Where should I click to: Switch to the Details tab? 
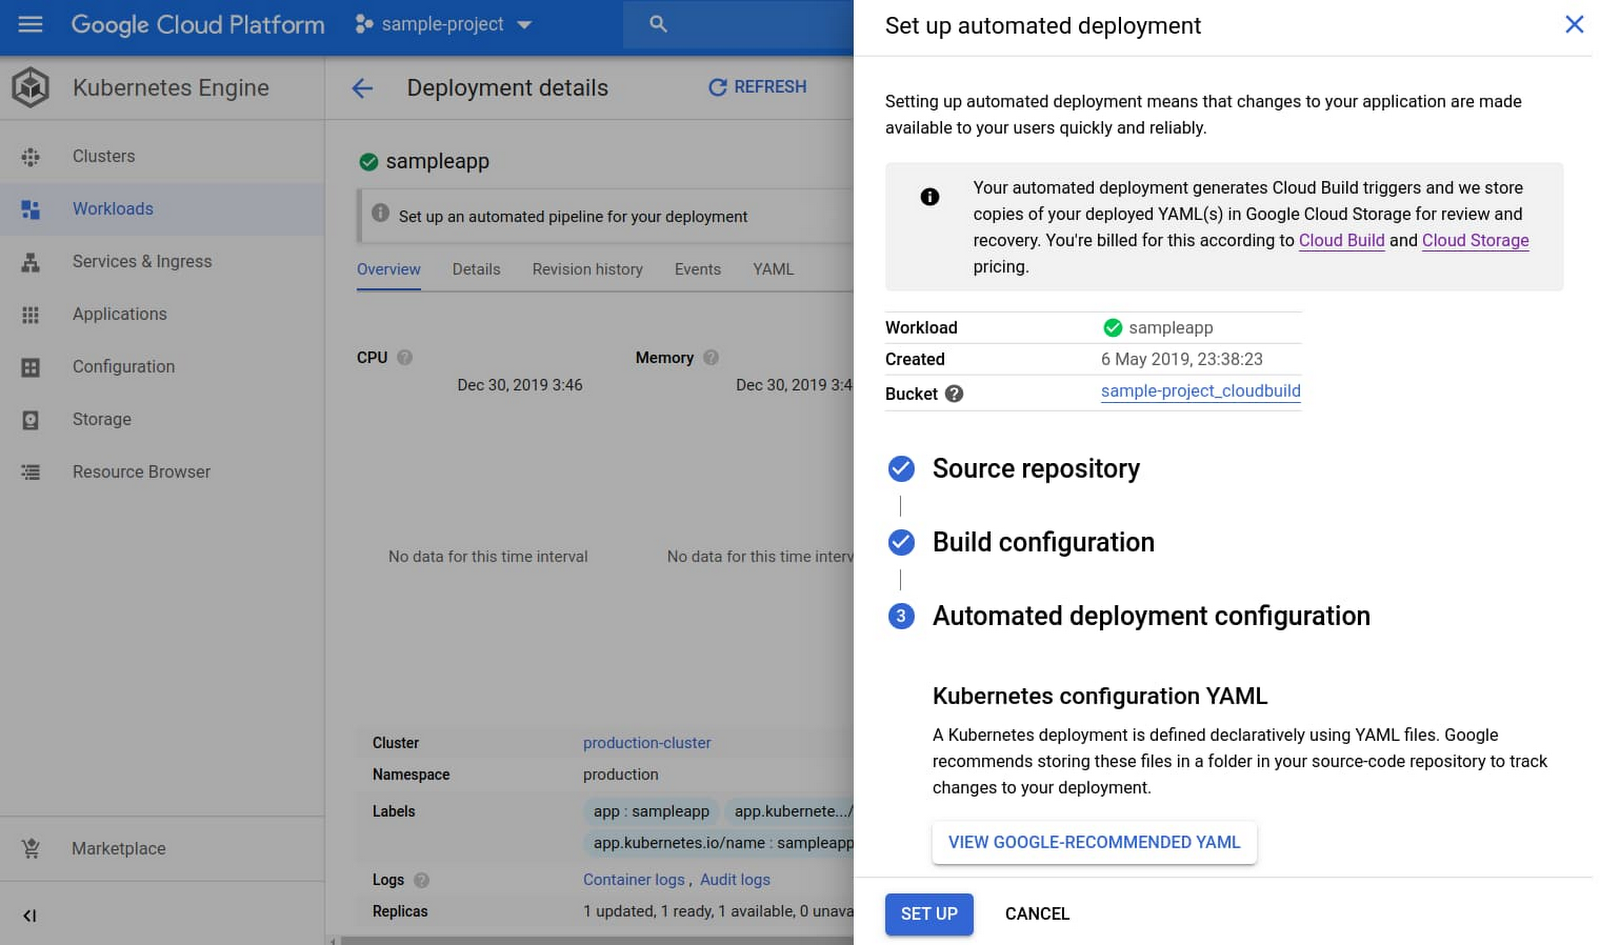pyautogui.click(x=476, y=269)
